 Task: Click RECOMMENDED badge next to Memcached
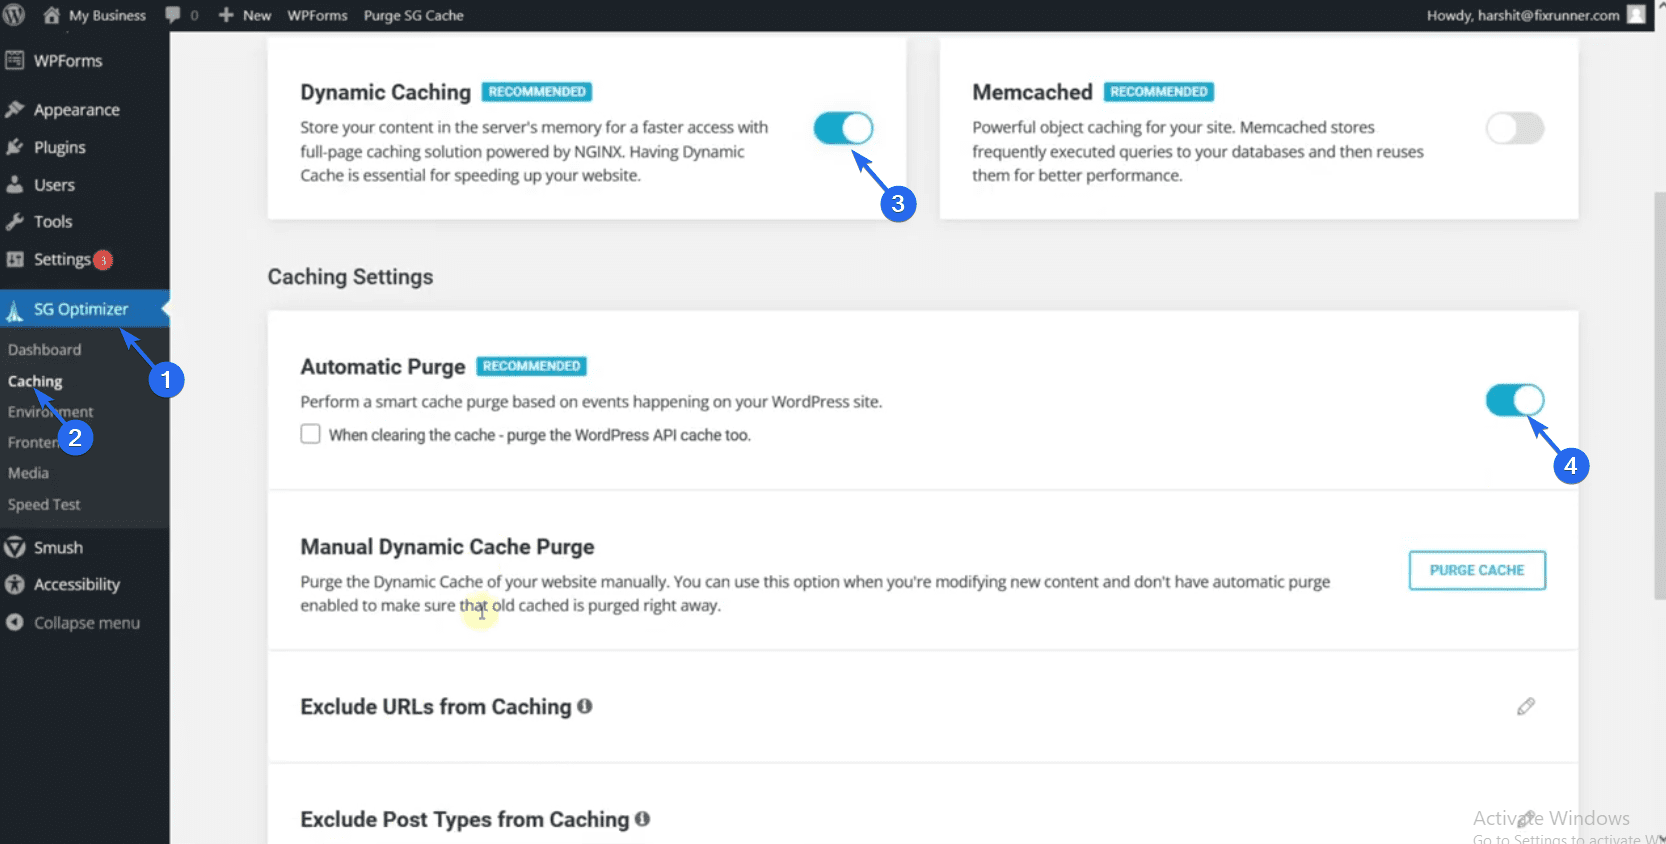click(x=1159, y=92)
